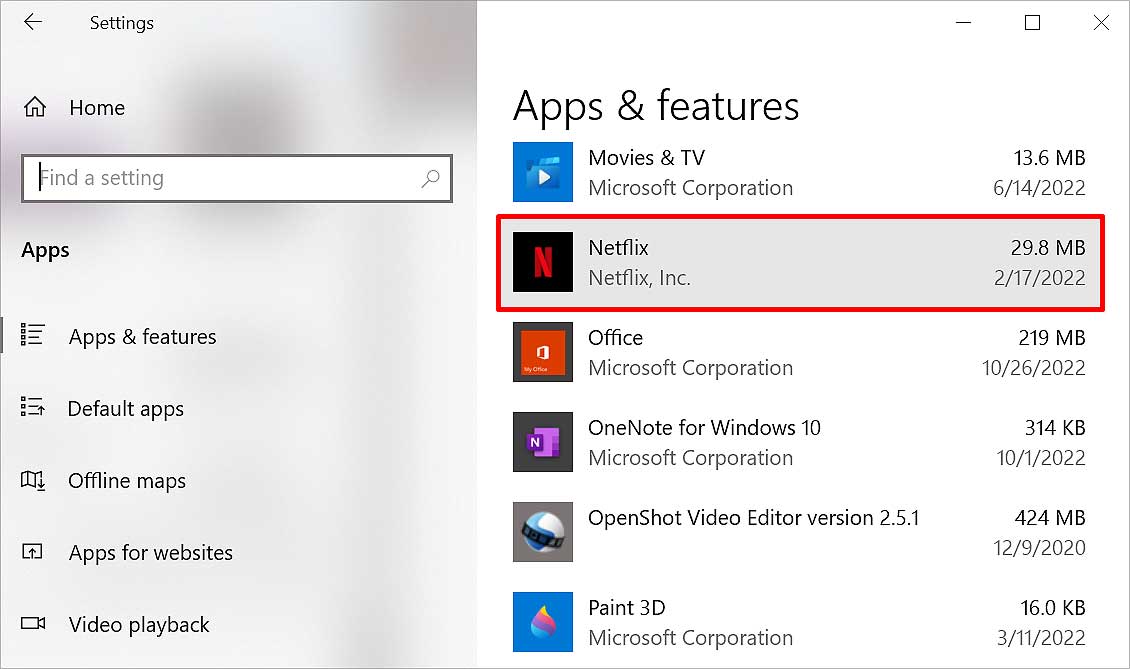This screenshot has height=669, width=1130.
Task: Click the 29.8 MB Netflix size
Action: pyautogui.click(x=1048, y=247)
